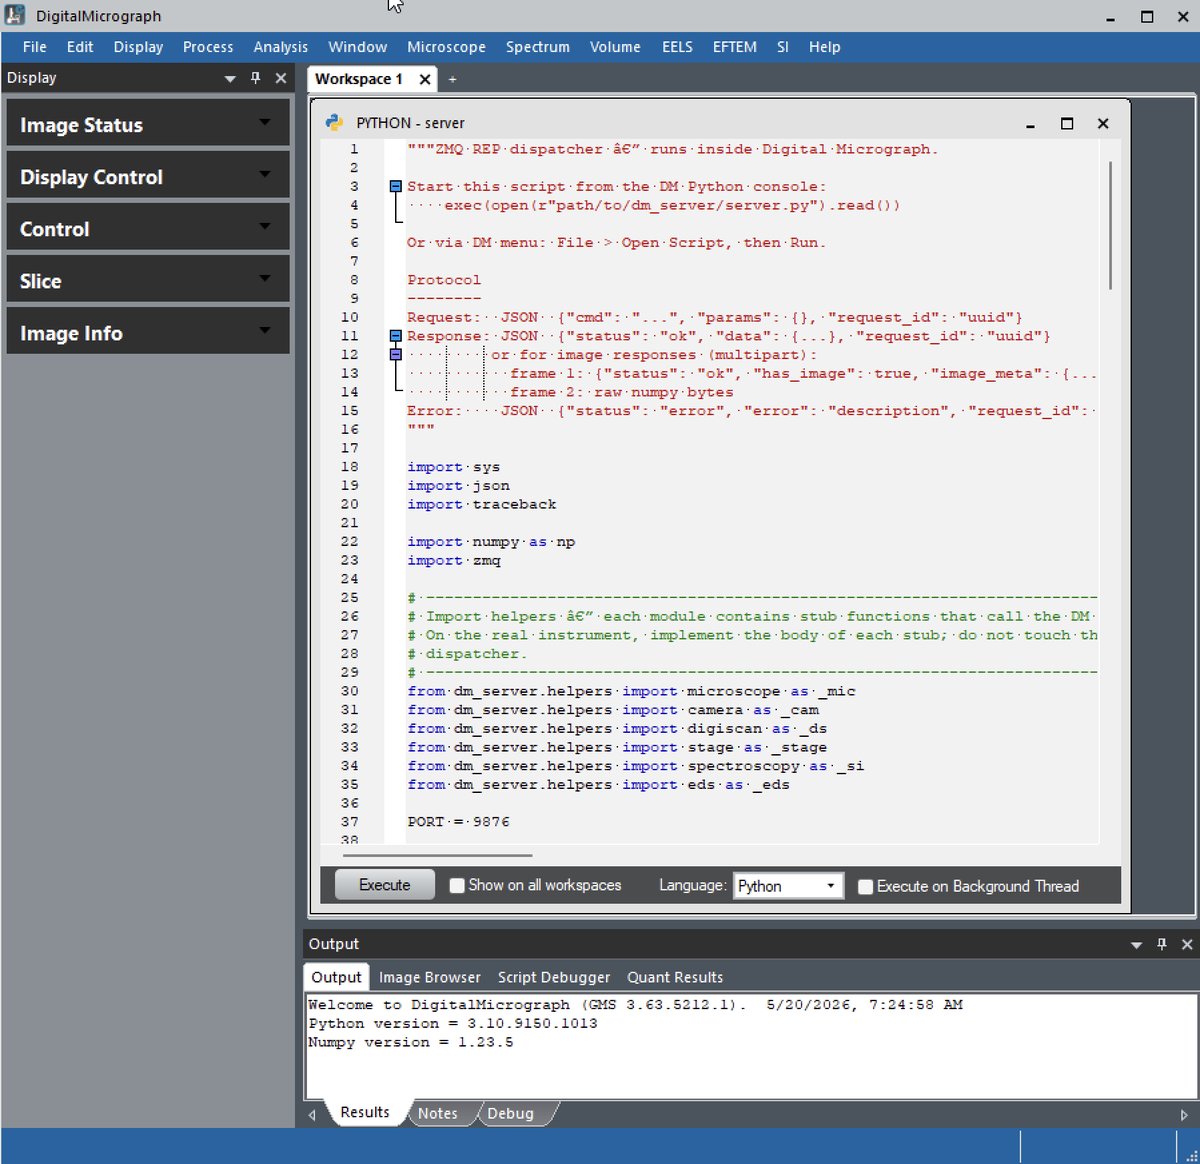Open the SI menu
The width and height of the screenshot is (1200, 1164).
click(x=783, y=47)
